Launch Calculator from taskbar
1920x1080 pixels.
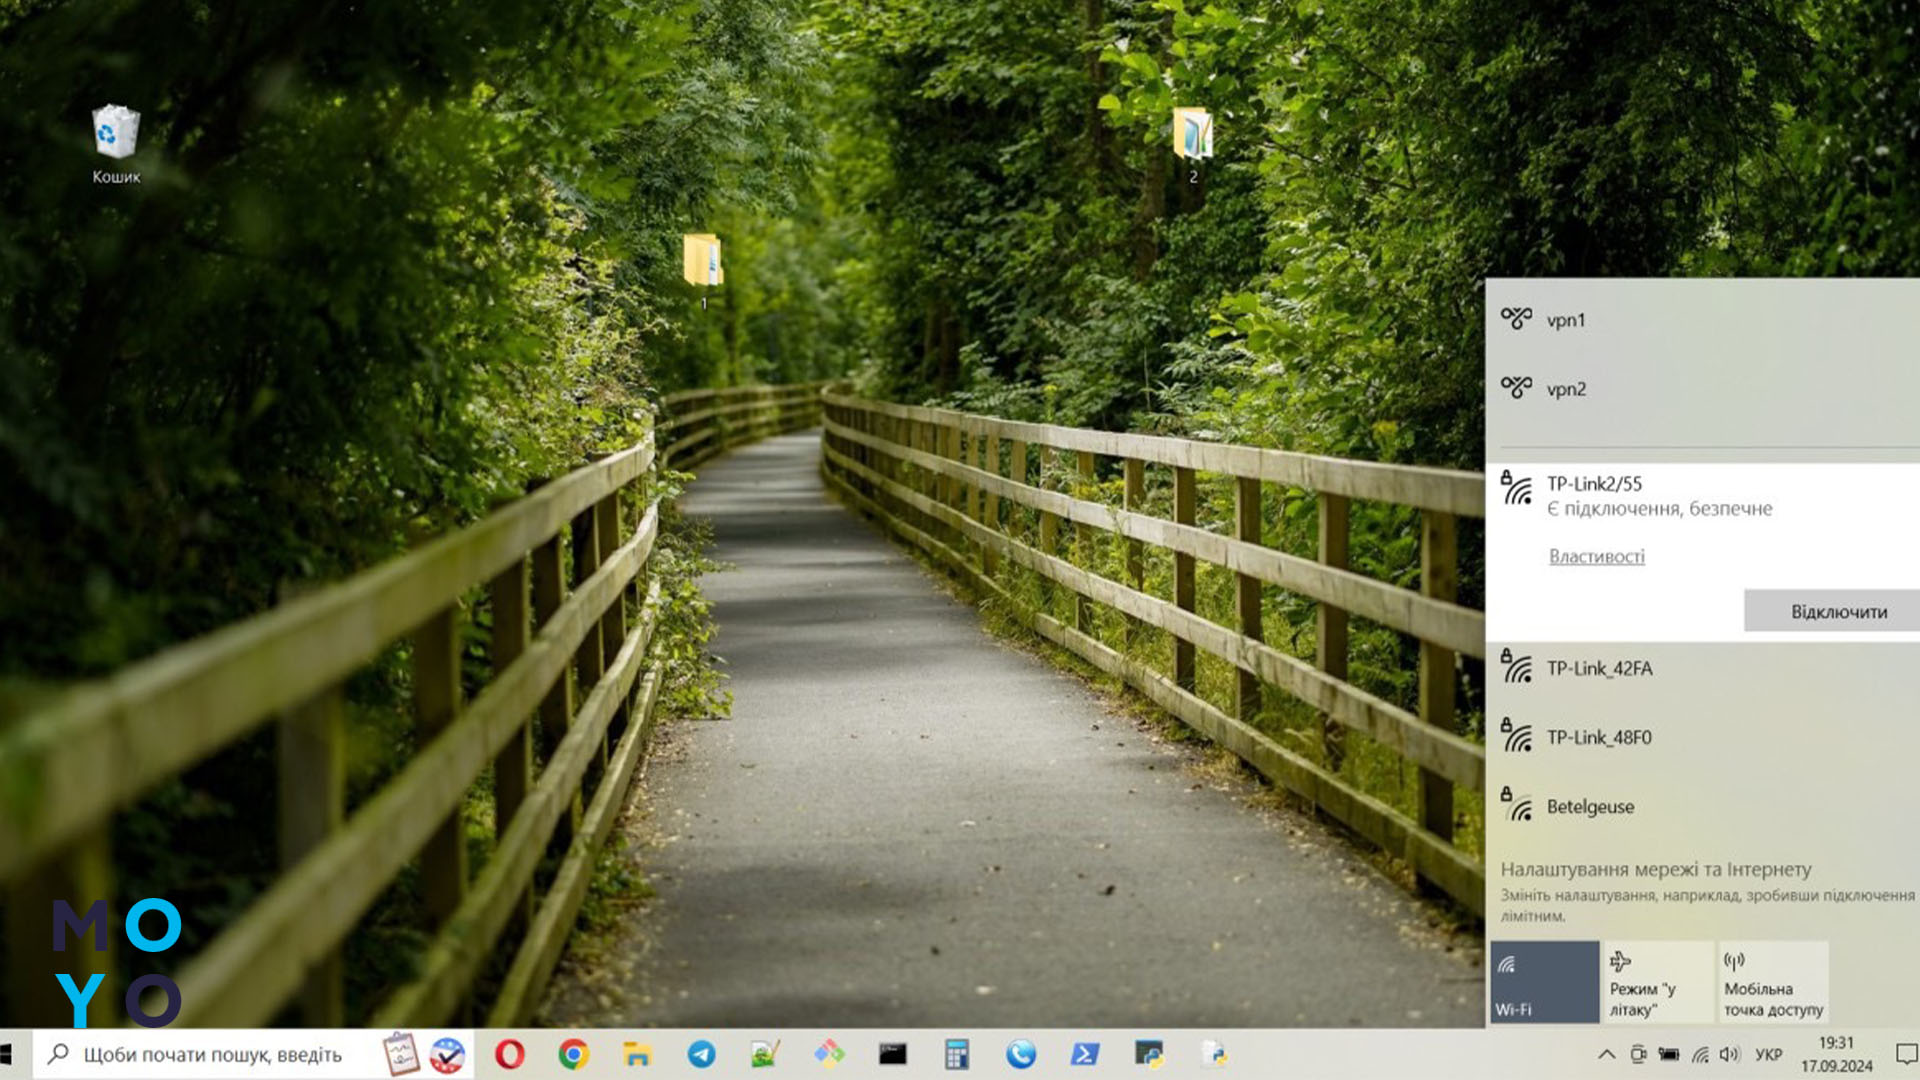pos(957,1054)
